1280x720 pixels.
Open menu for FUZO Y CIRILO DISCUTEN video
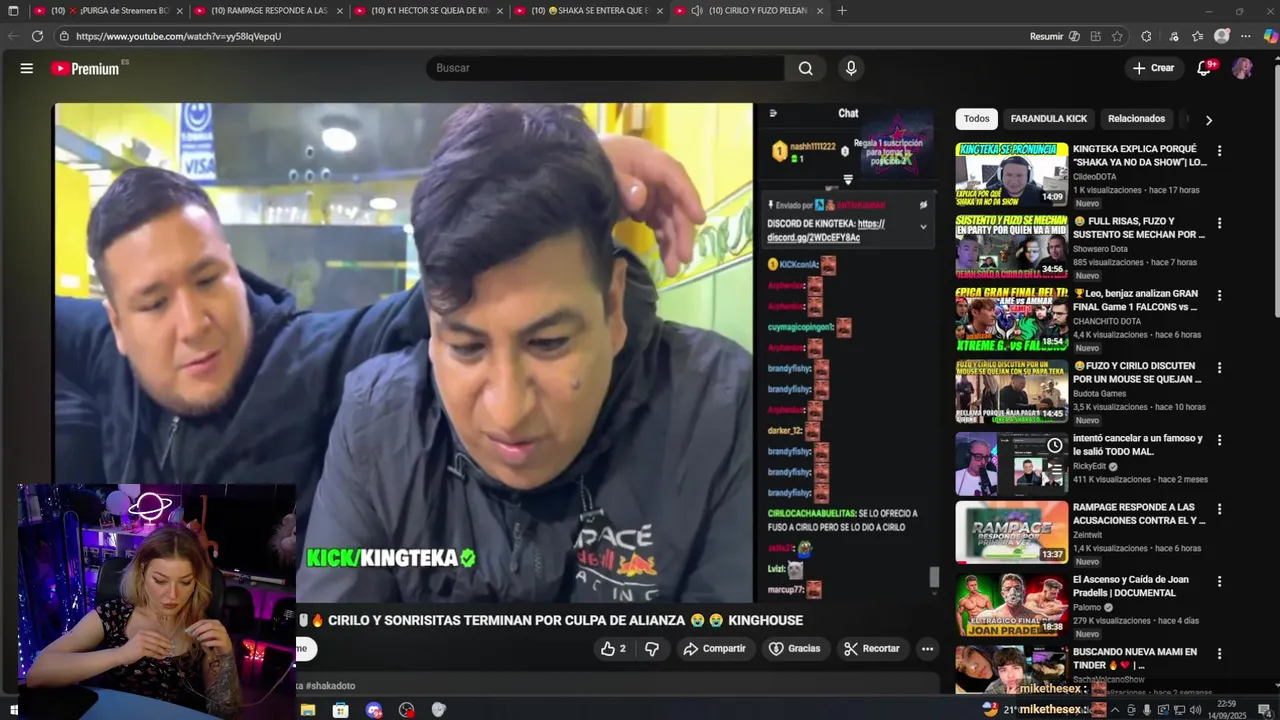[x=1219, y=367]
